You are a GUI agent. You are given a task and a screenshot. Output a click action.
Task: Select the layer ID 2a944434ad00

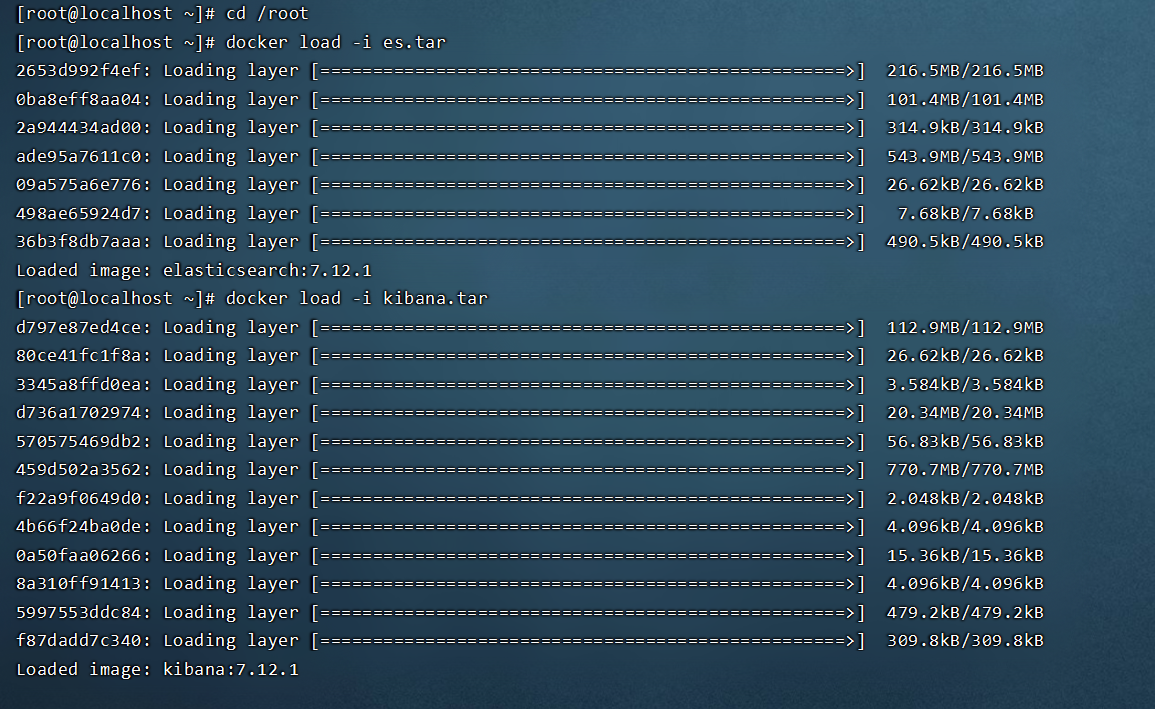[x=78, y=127]
